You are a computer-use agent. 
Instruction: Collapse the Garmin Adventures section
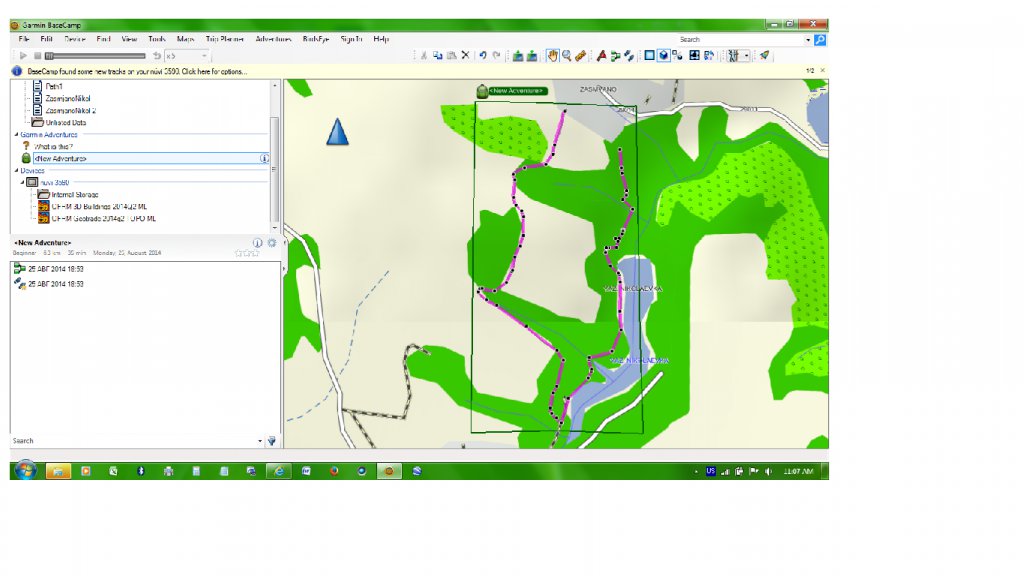[16, 134]
